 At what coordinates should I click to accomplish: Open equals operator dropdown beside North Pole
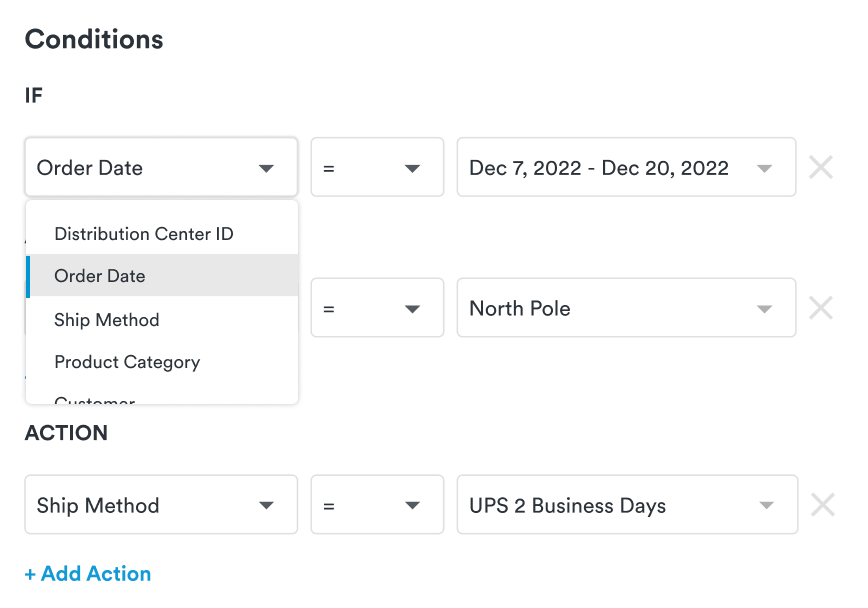(377, 308)
